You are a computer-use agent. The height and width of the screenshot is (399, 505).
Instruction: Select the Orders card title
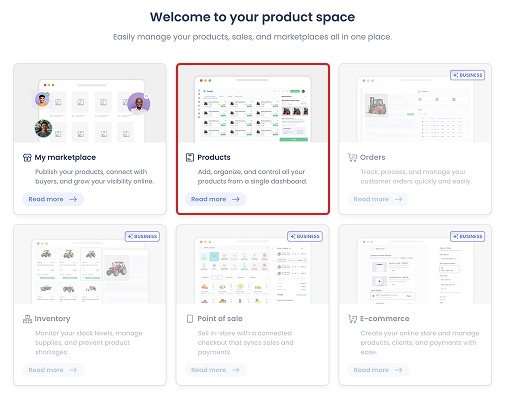tap(372, 157)
